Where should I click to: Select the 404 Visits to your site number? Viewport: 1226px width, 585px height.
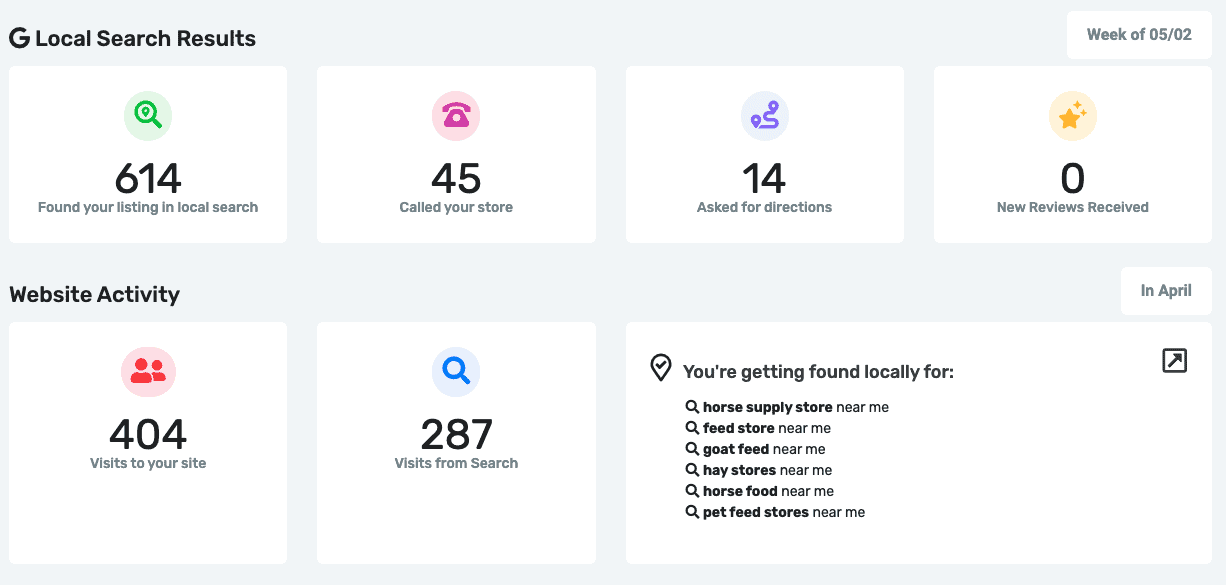[148, 435]
